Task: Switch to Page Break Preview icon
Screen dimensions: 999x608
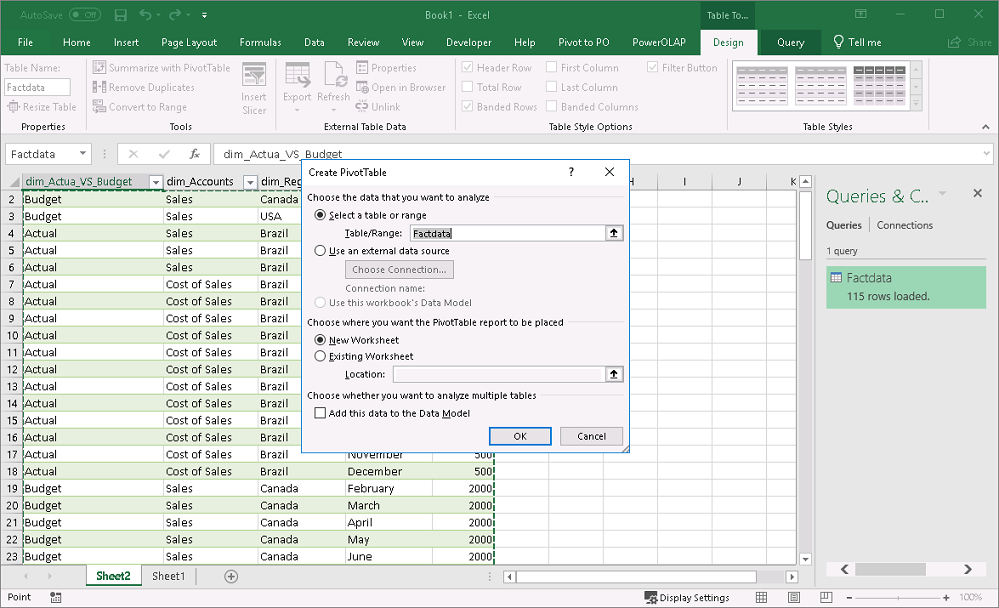Action: coord(826,597)
